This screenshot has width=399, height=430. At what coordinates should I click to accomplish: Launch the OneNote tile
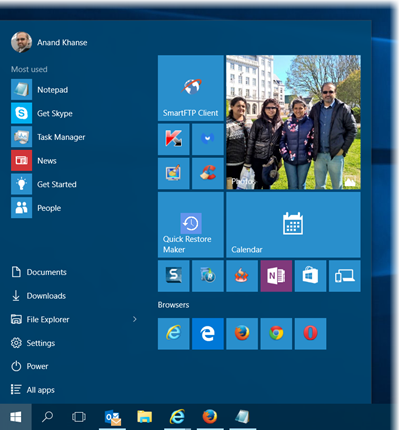(x=276, y=276)
